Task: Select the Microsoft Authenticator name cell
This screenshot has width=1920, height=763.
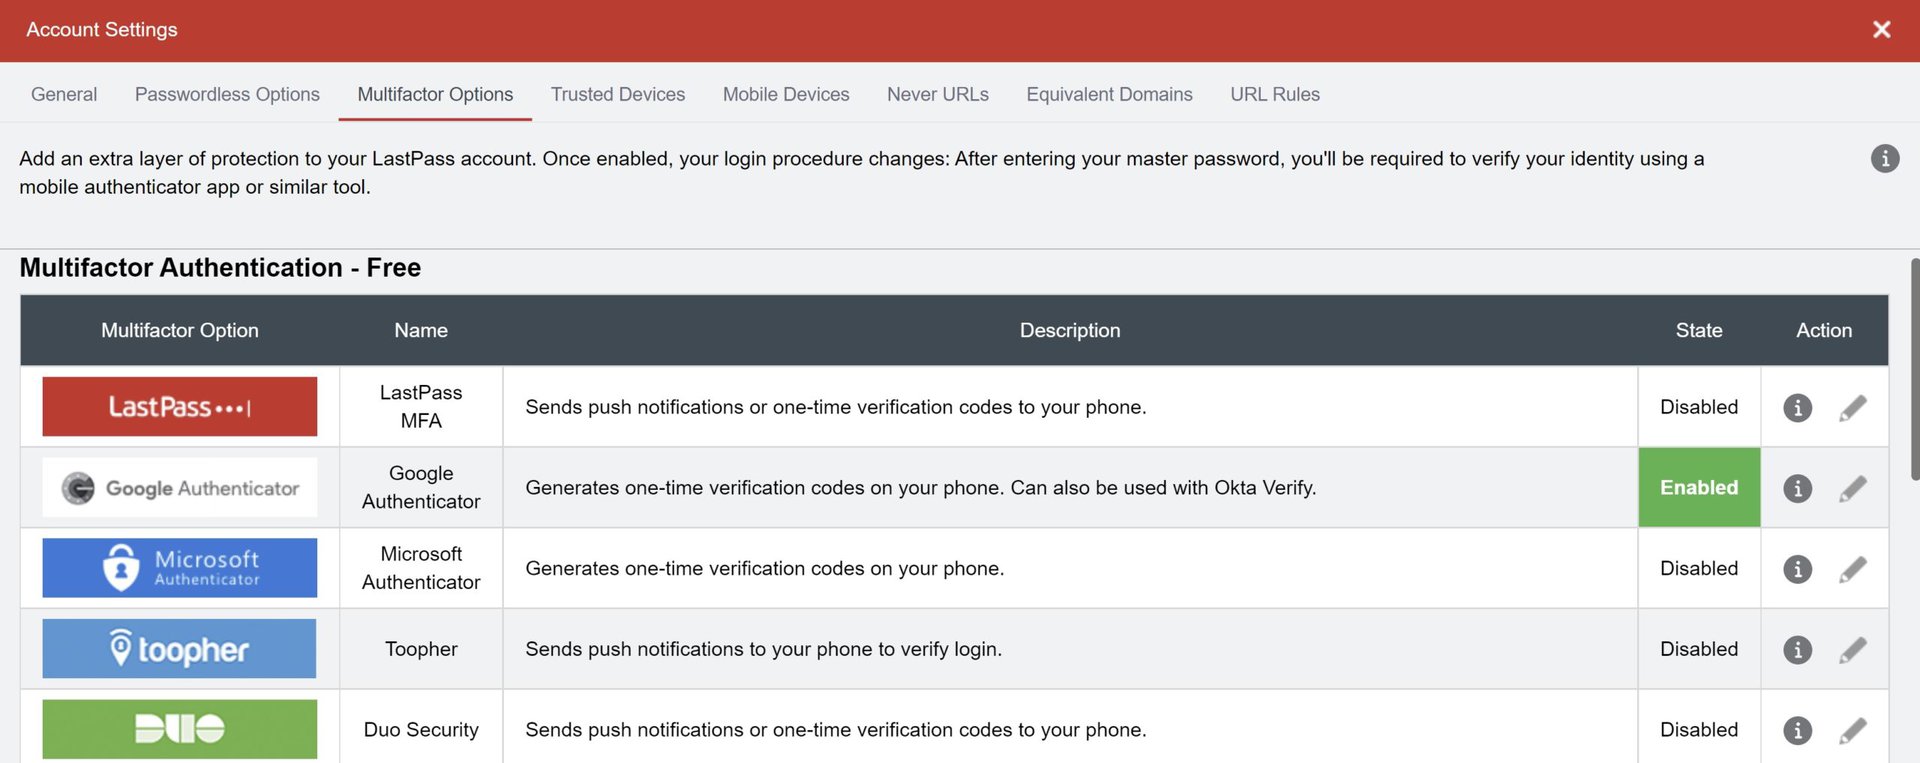Action: [421, 568]
